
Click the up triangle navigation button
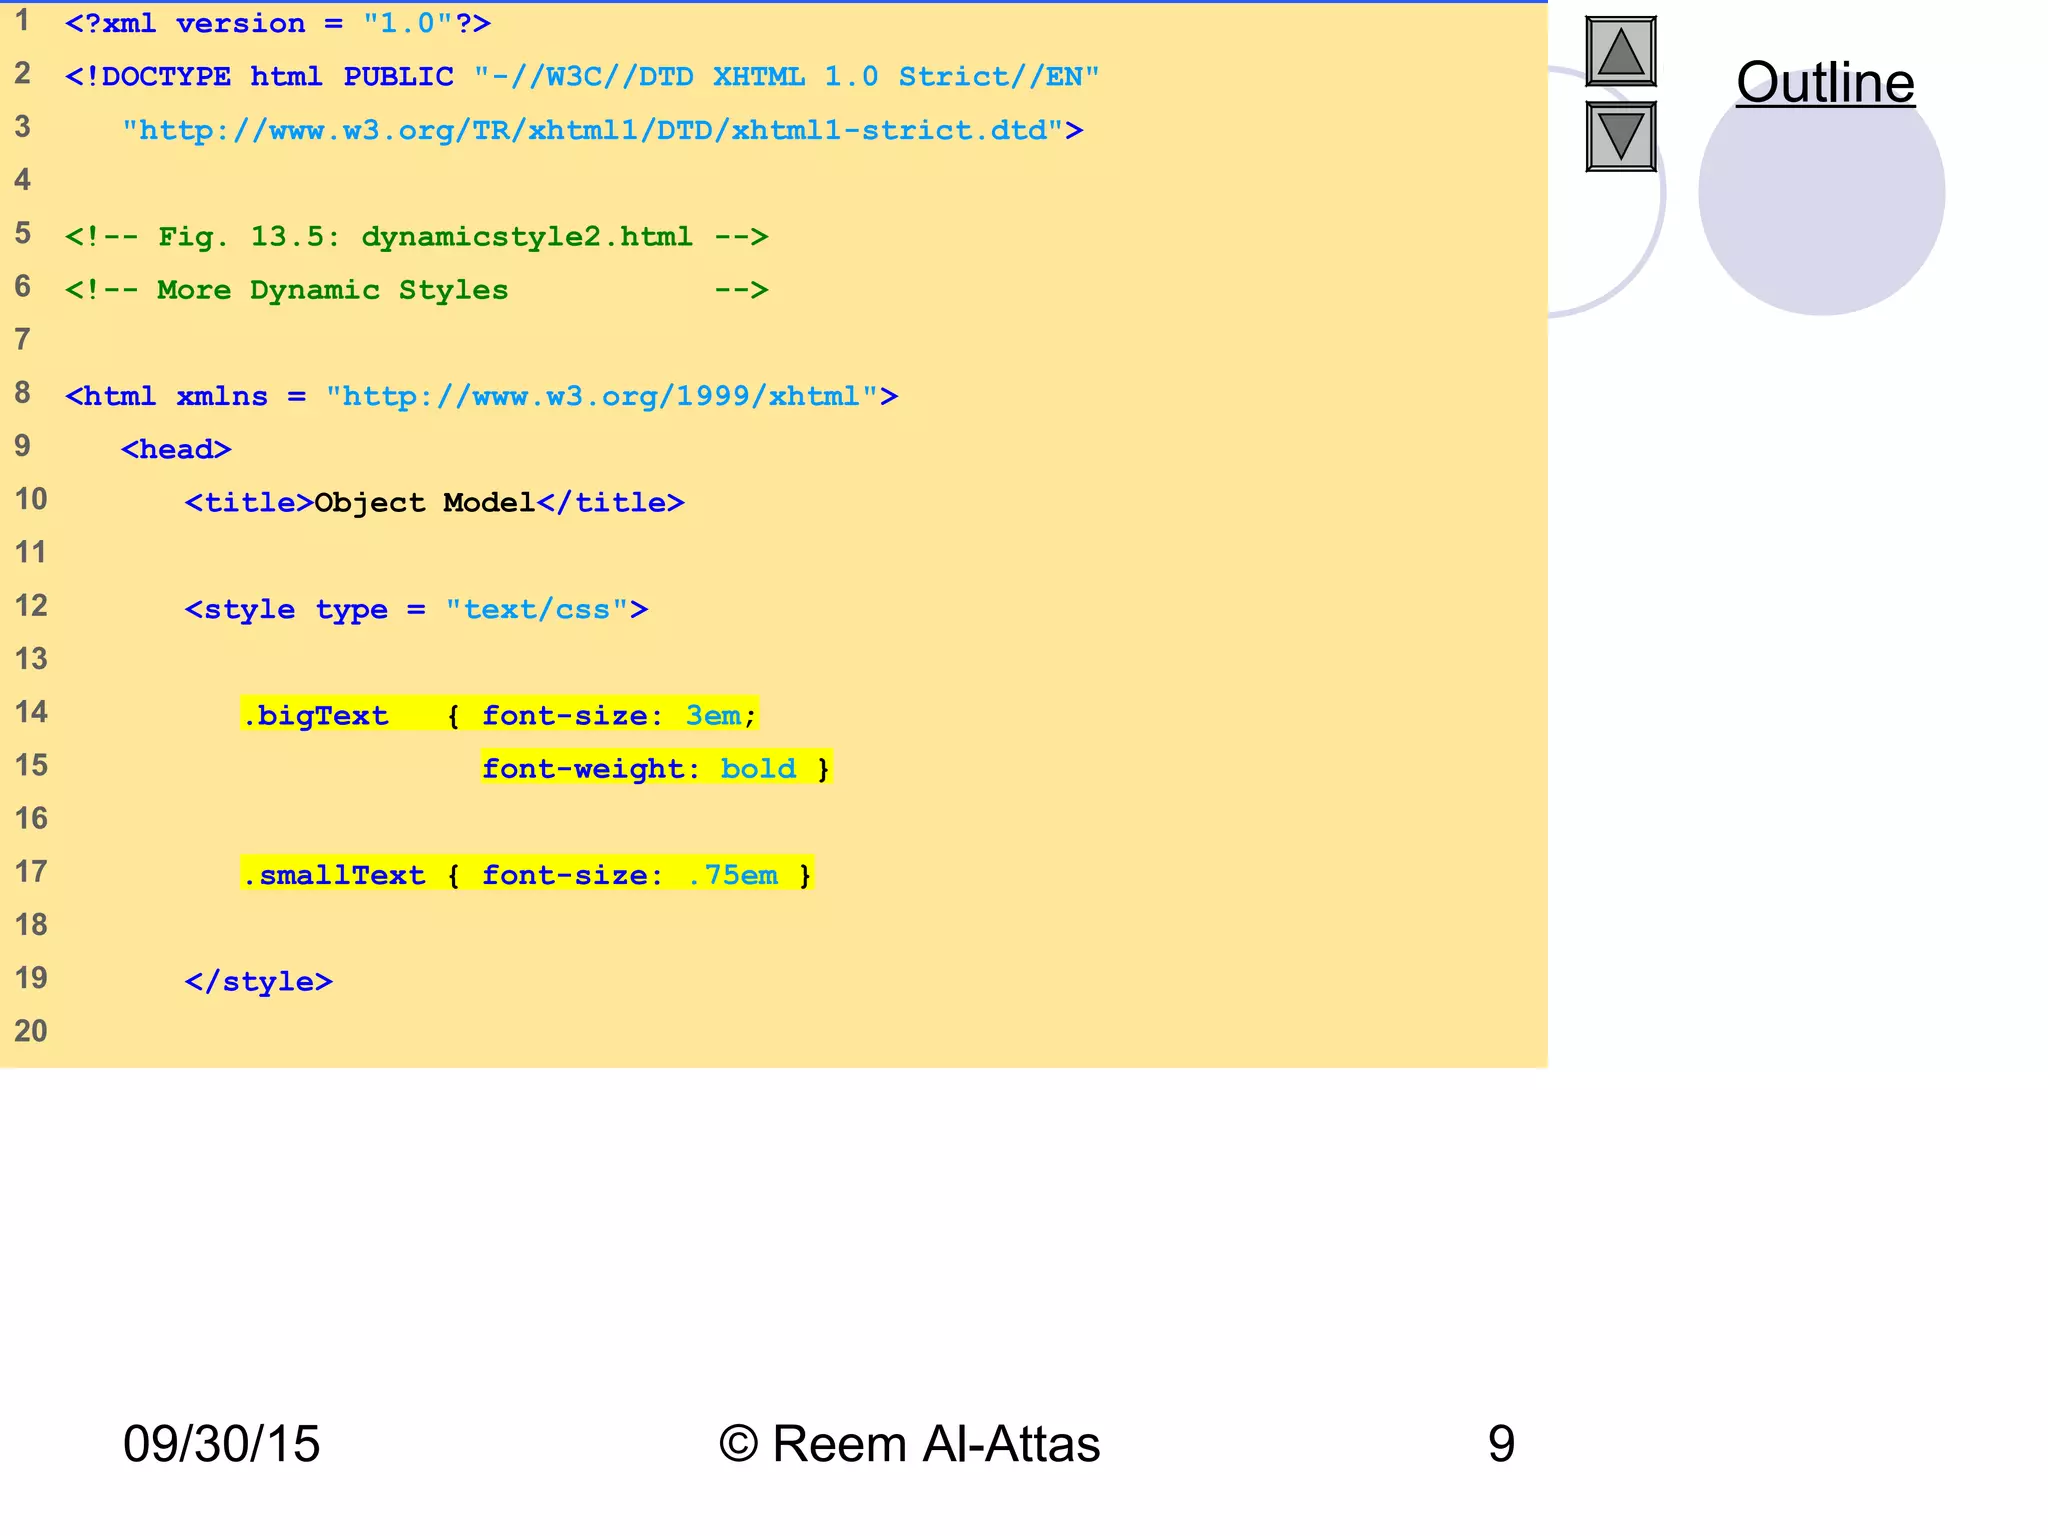click(x=1620, y=52)
